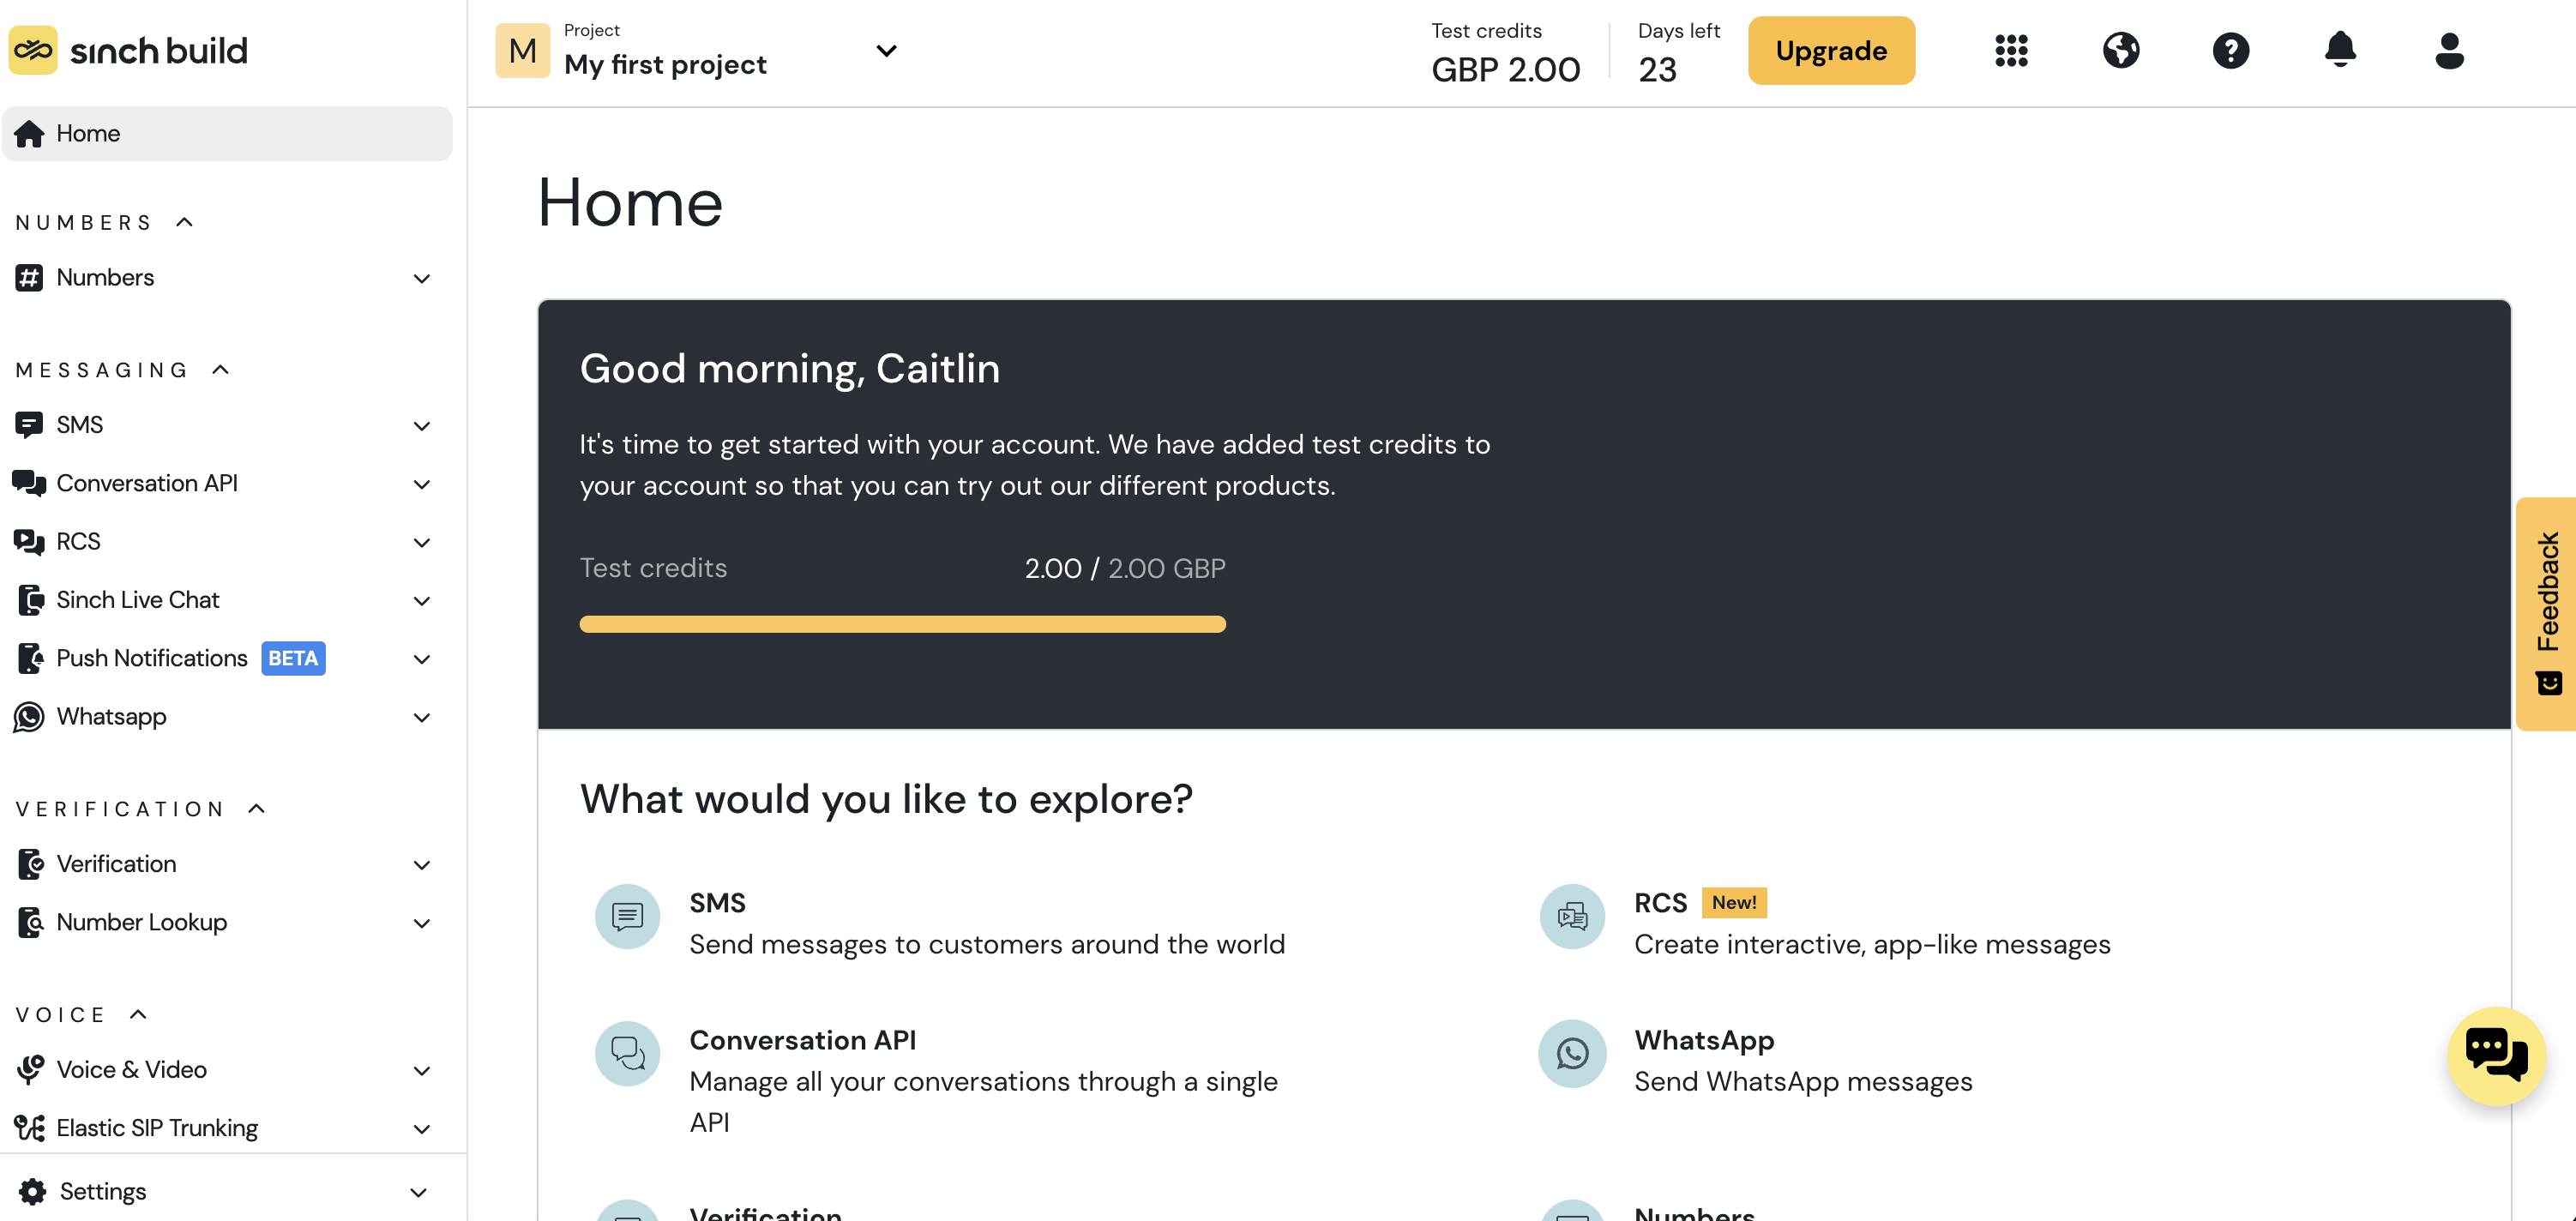Collapse the NUMBERS section header

[103, 222]
